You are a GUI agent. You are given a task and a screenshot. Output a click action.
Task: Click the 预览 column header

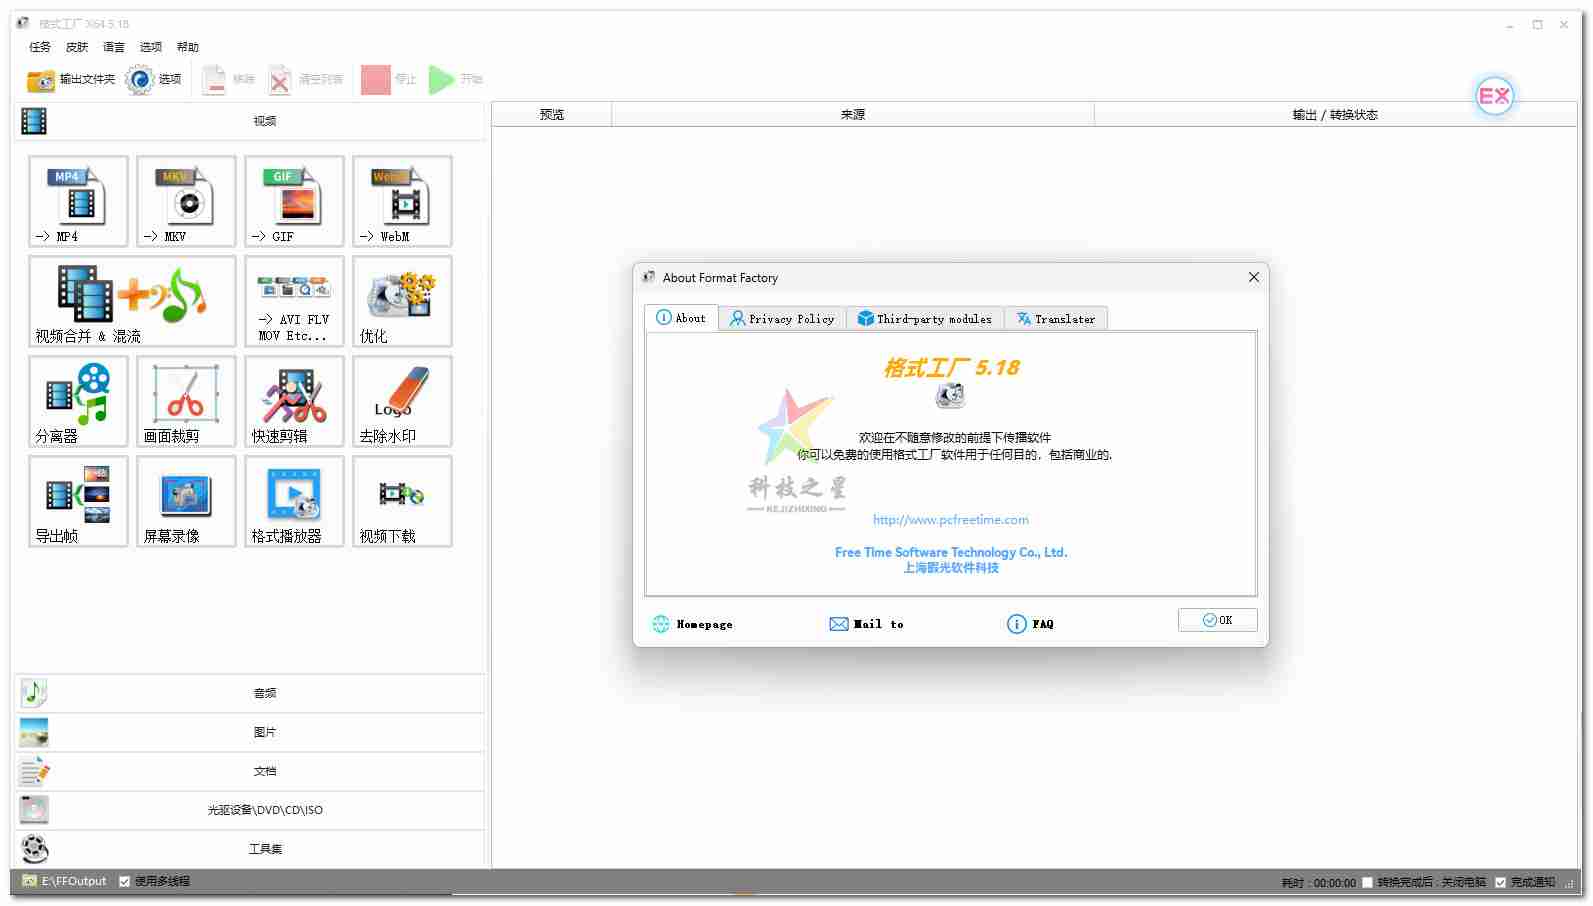point(552,115)
